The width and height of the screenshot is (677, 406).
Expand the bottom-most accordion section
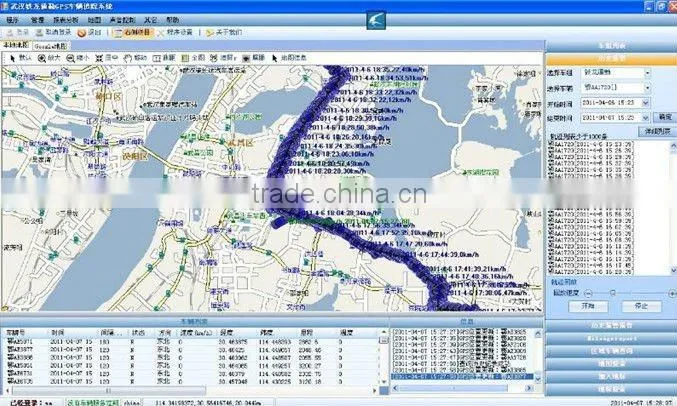click(x=611, y=389)
